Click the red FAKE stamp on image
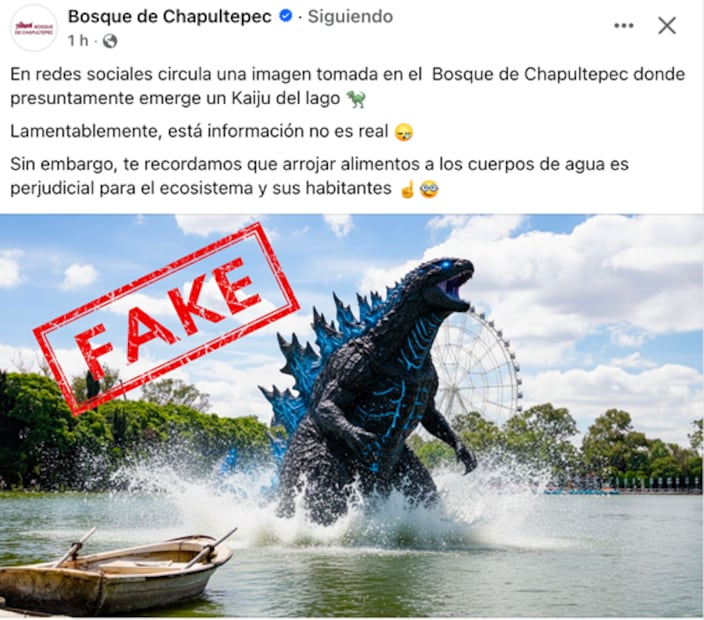The width and height of the screenshot is (704, 620). (167, 318)
